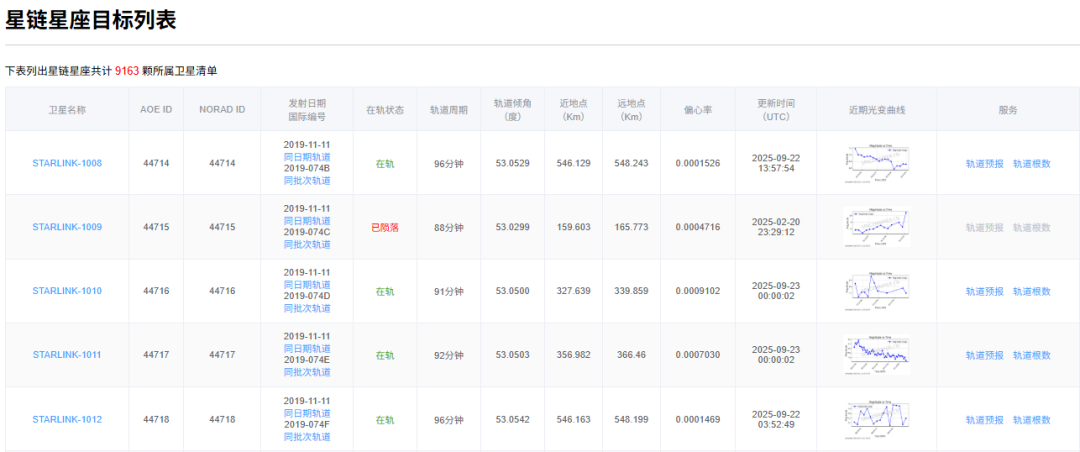Open 同日期轨道 link for 2019-074B

click(307, 157)
